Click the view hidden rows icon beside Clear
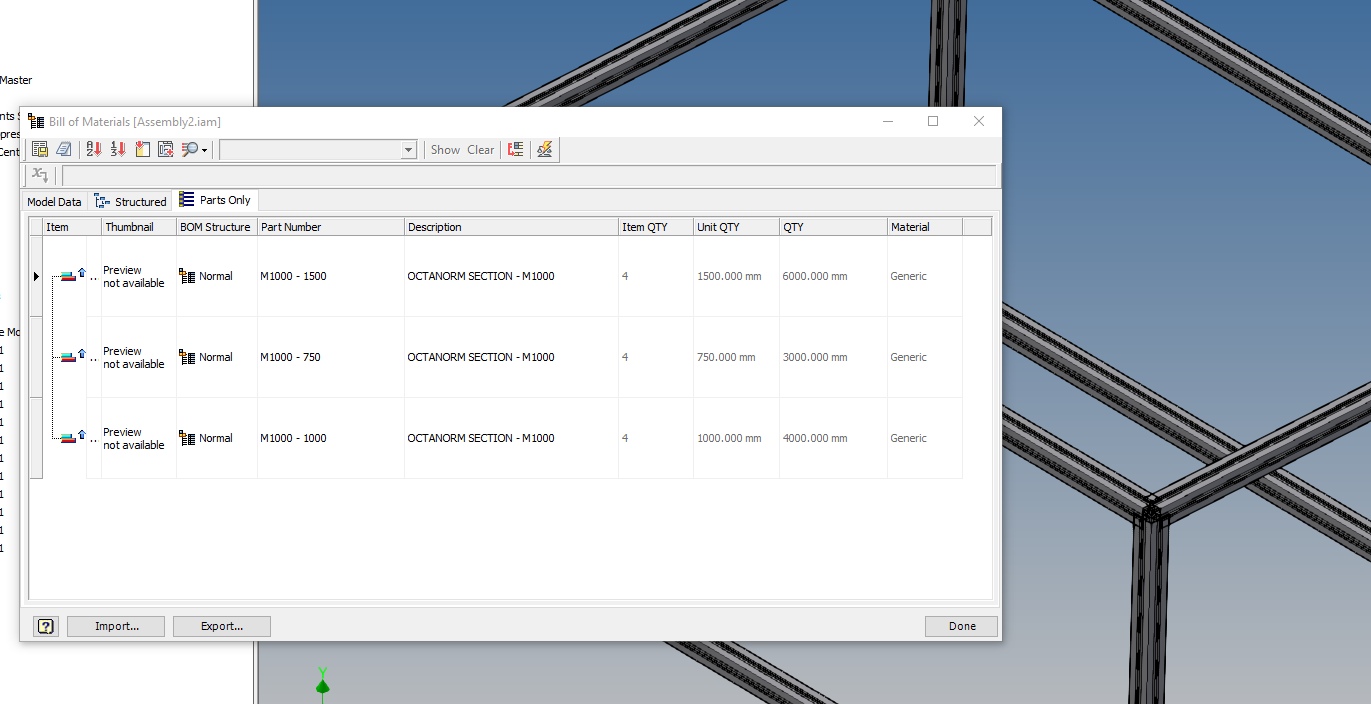This screenshot has width=1371, height=704. click(x=515, y=148)
